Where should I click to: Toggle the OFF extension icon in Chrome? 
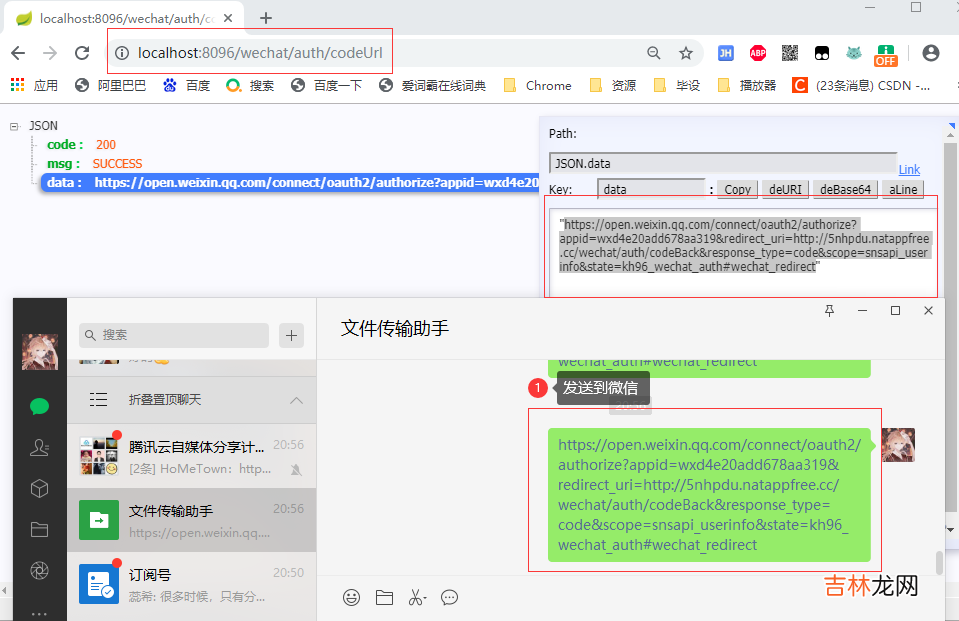click(886, 54)
